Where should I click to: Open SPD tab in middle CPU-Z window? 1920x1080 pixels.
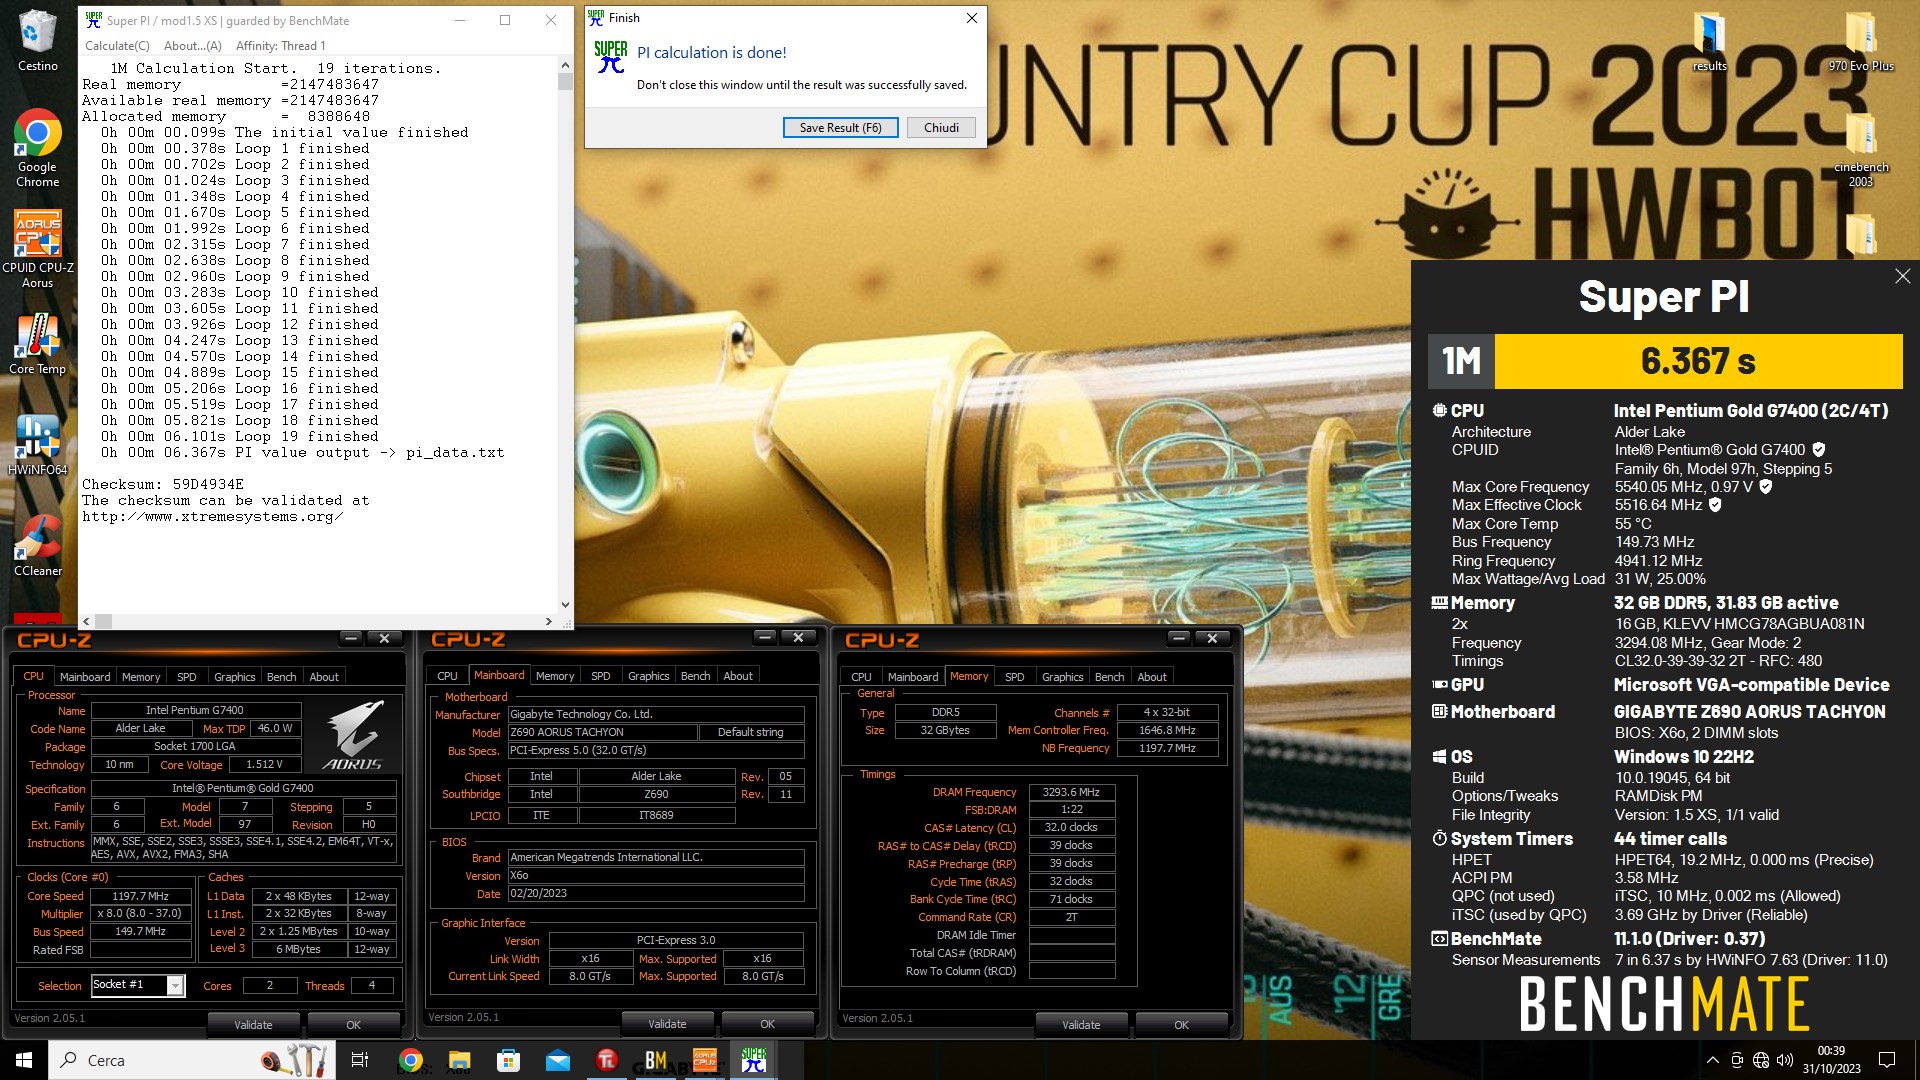601,677
